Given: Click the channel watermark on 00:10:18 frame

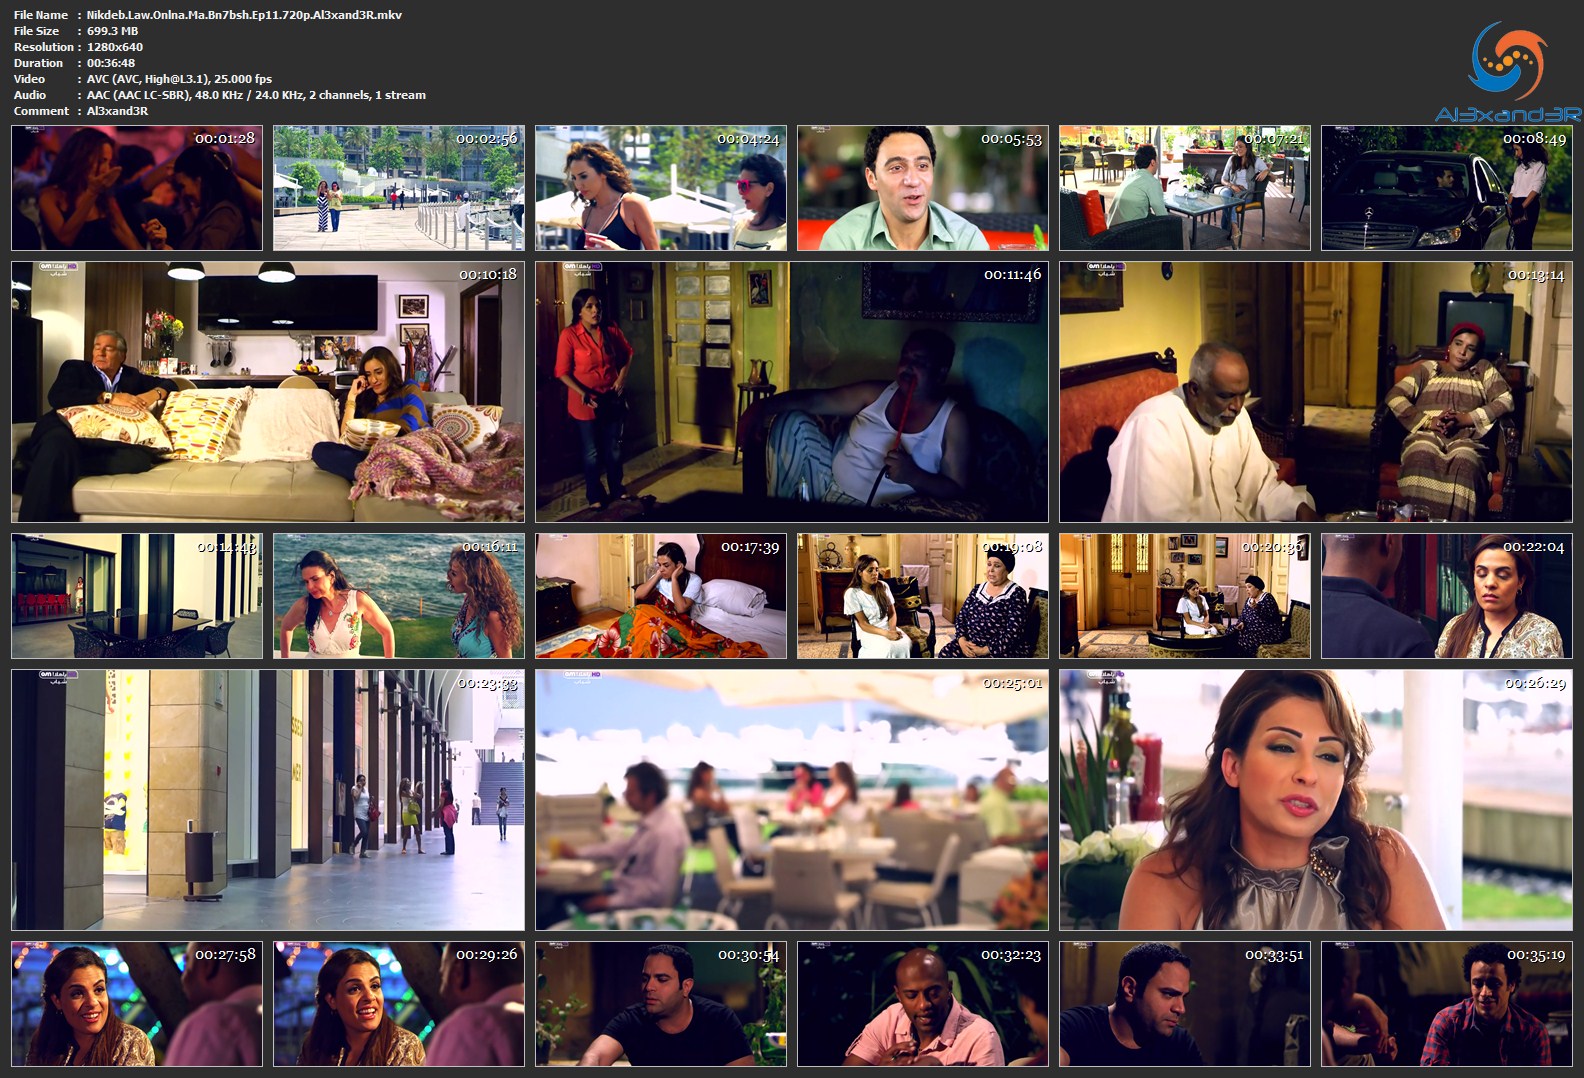Looking at the screenshot, I should coord(57,269).
